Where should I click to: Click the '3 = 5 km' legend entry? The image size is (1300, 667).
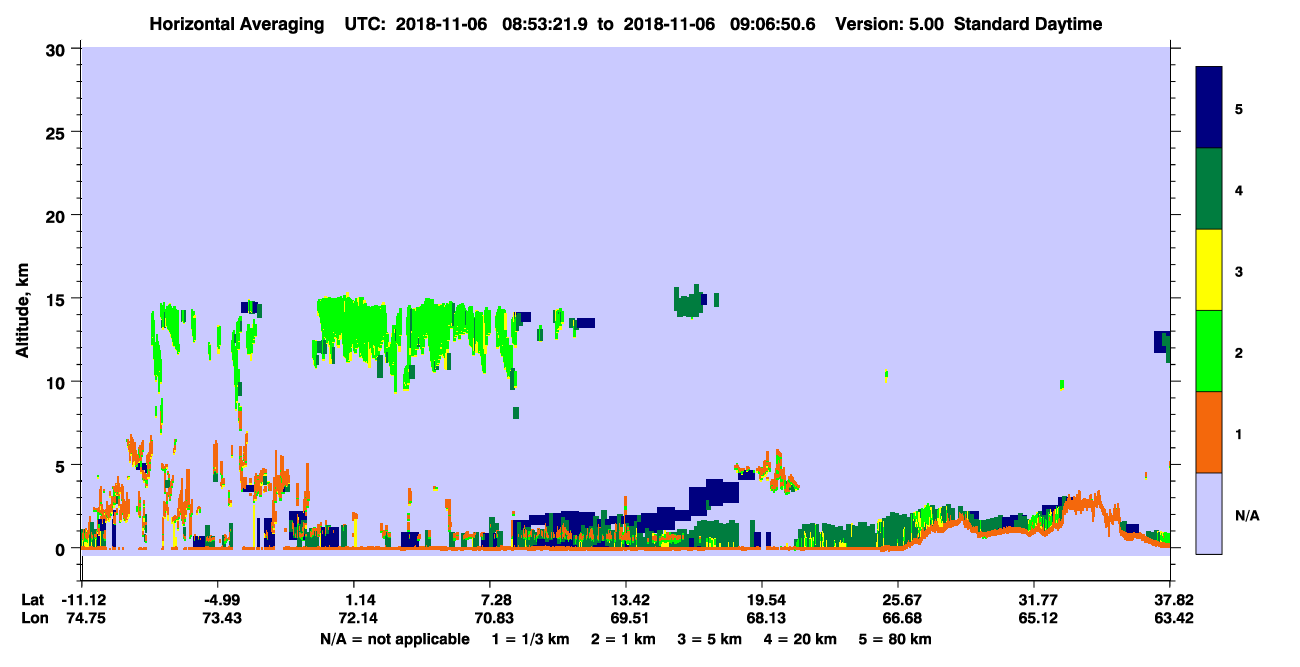(712, 639)
